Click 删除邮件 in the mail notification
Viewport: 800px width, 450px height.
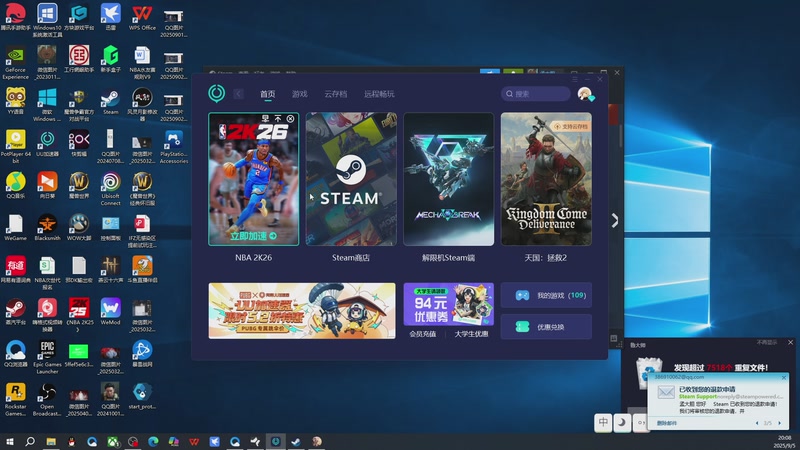click(x=666, y=423)
